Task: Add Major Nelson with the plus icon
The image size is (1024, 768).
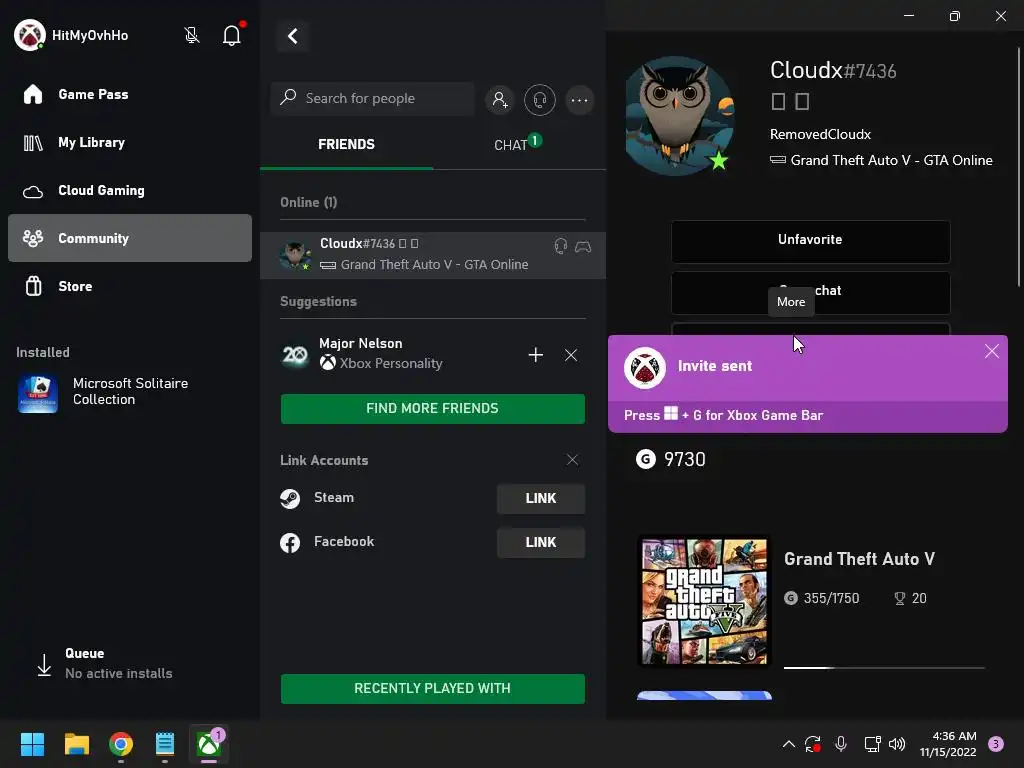Action: pyautogui.click(x=536, y=355)
